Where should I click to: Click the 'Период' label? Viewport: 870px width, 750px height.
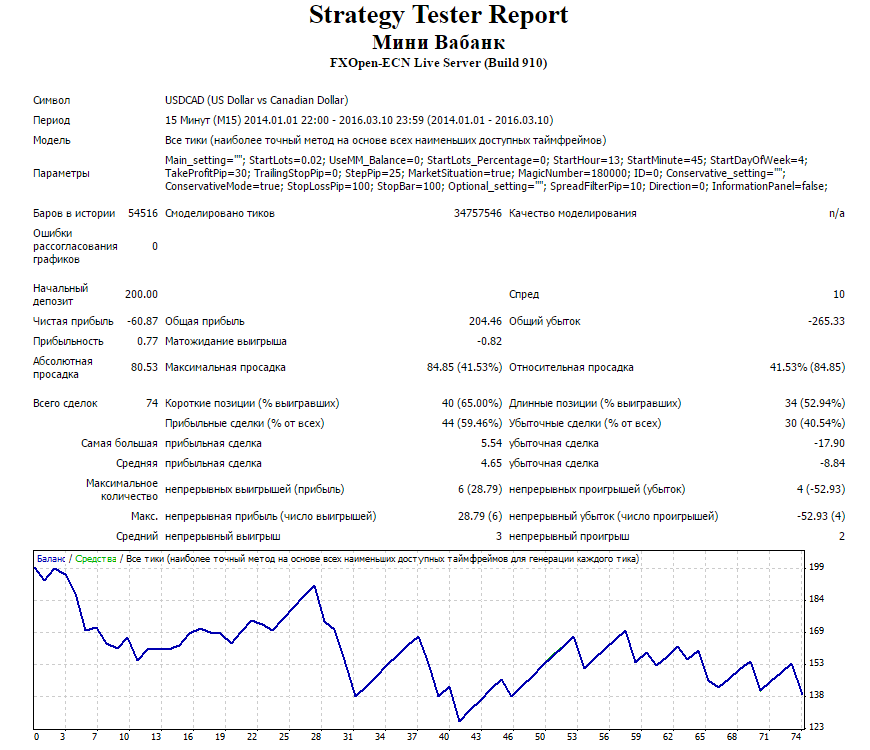click(x=52, y=120)
